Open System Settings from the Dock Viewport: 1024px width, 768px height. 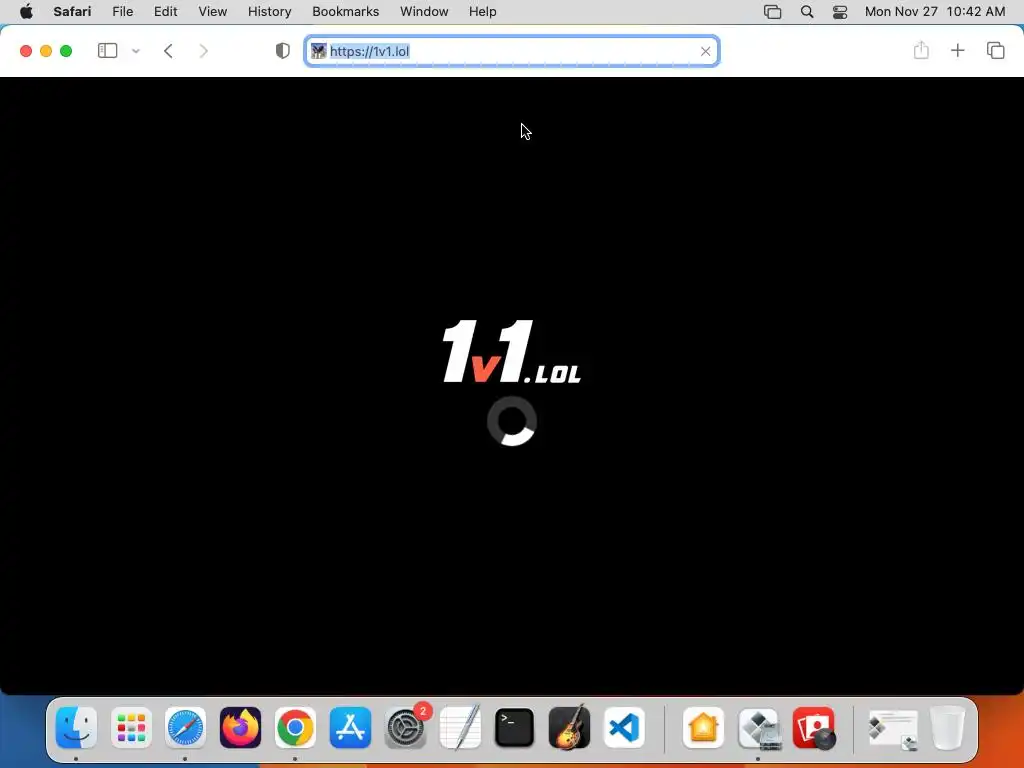pos(406,727)
